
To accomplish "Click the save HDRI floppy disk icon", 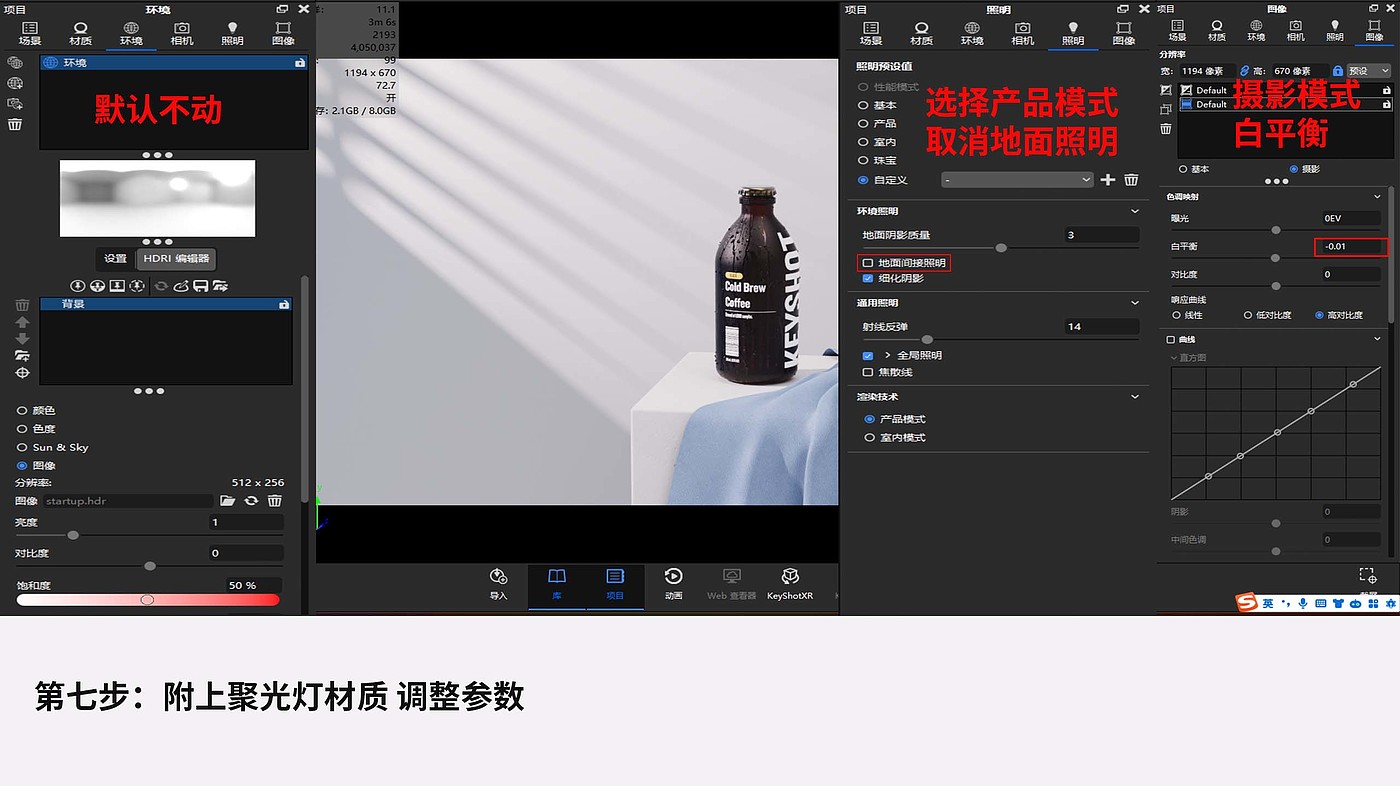I will (200, 286).
